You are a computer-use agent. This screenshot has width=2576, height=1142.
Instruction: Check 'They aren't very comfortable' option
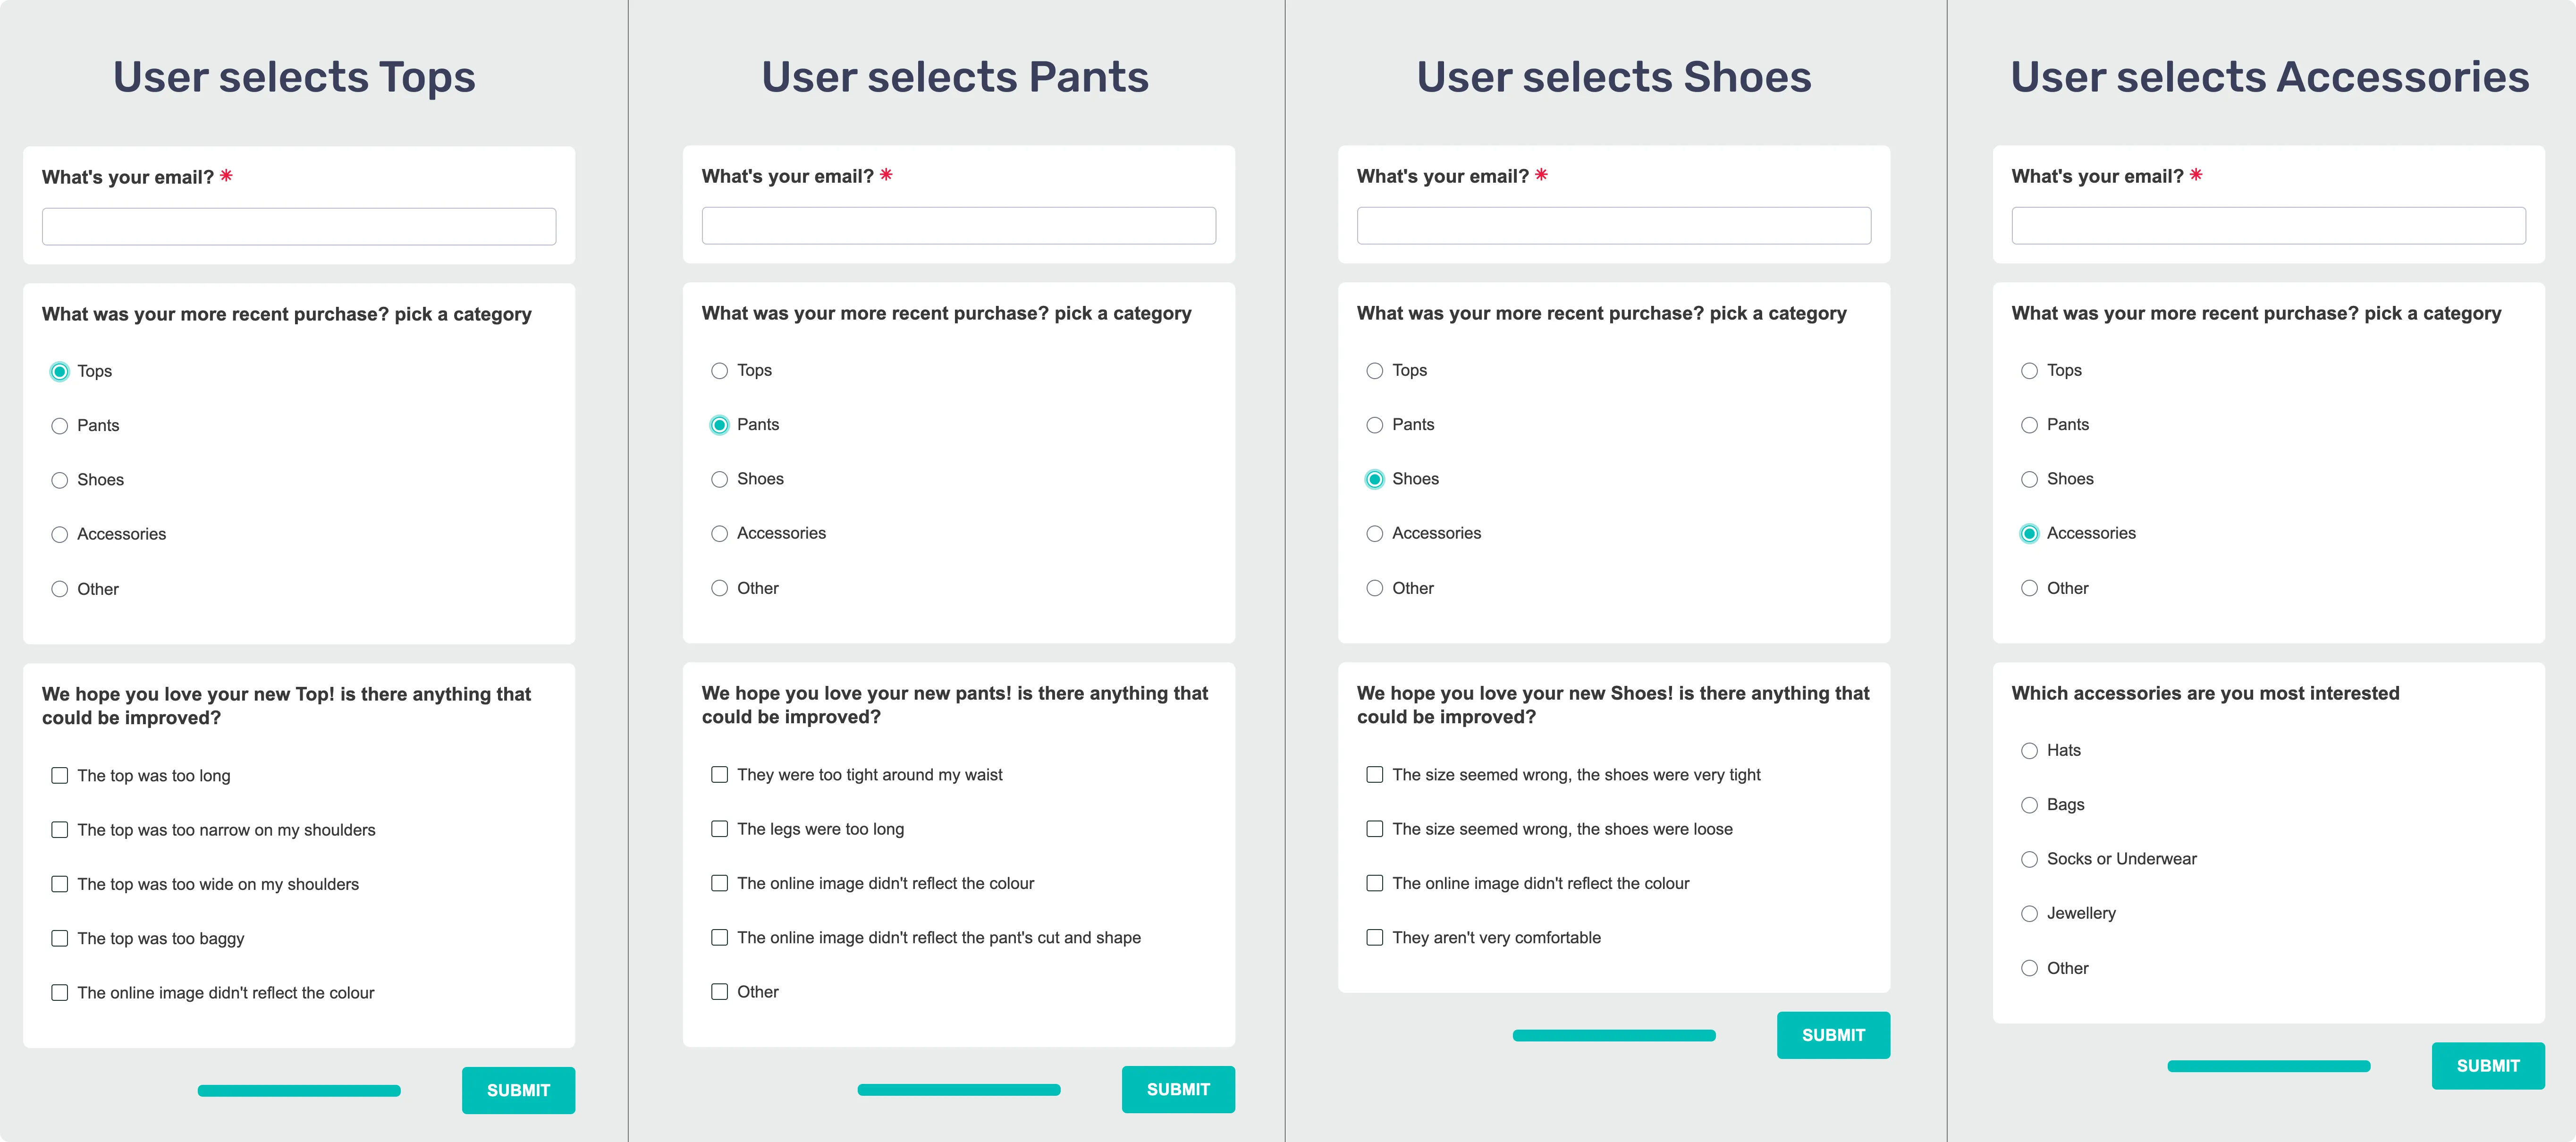(x=1374, y=938)
